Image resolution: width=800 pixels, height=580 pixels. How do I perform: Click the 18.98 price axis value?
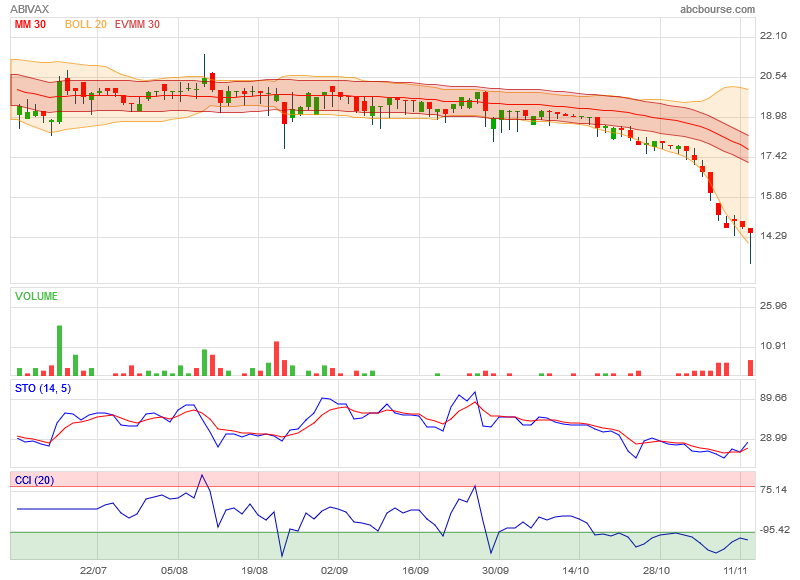click(773, 116)
